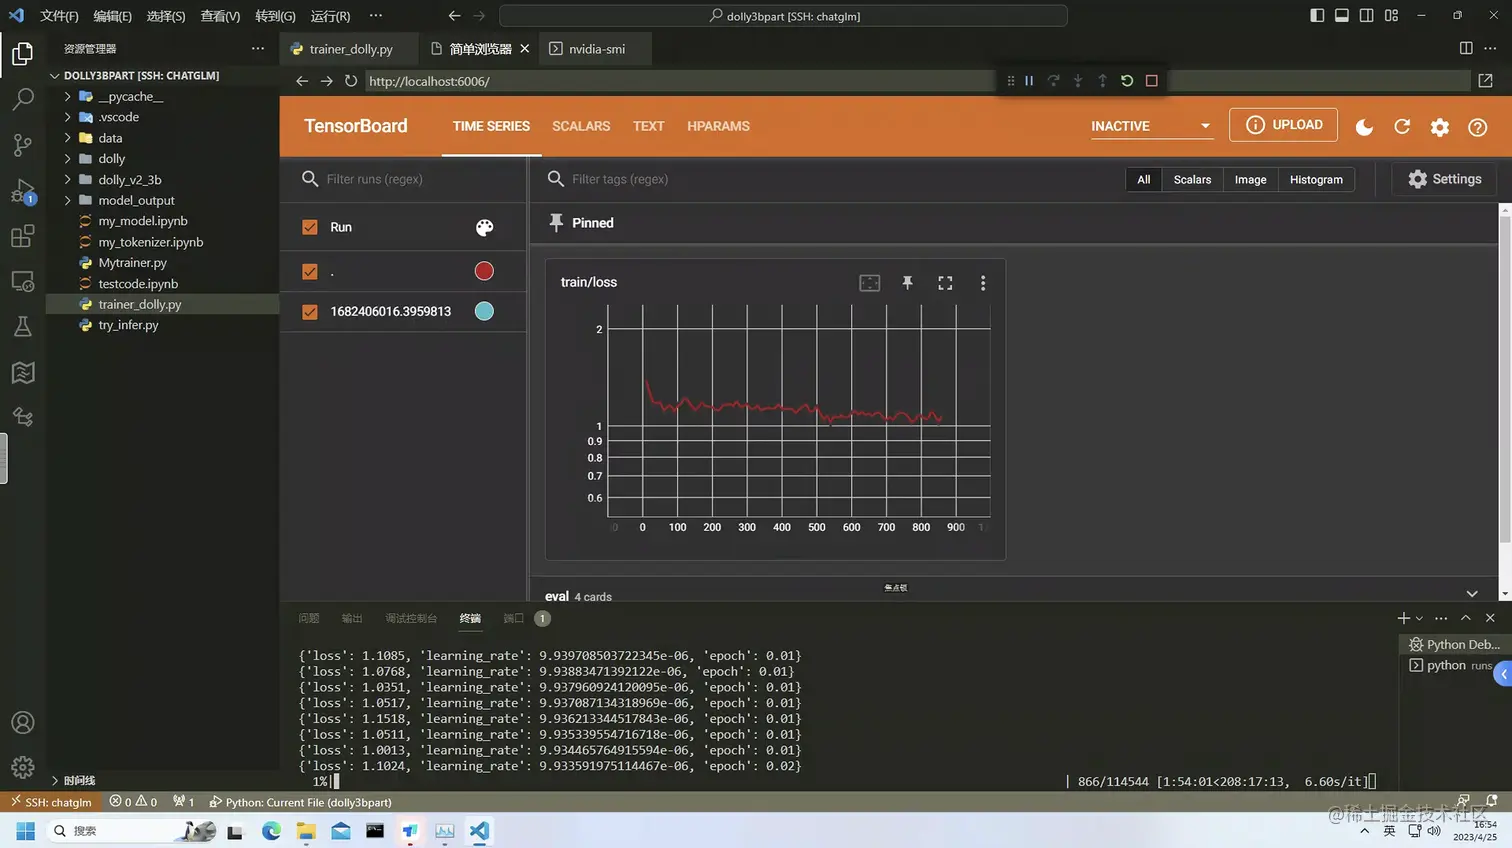The height and width of the screenshot is (848, 1512).
Task: Click the UPLOAD button
Action: (1284, 125)
